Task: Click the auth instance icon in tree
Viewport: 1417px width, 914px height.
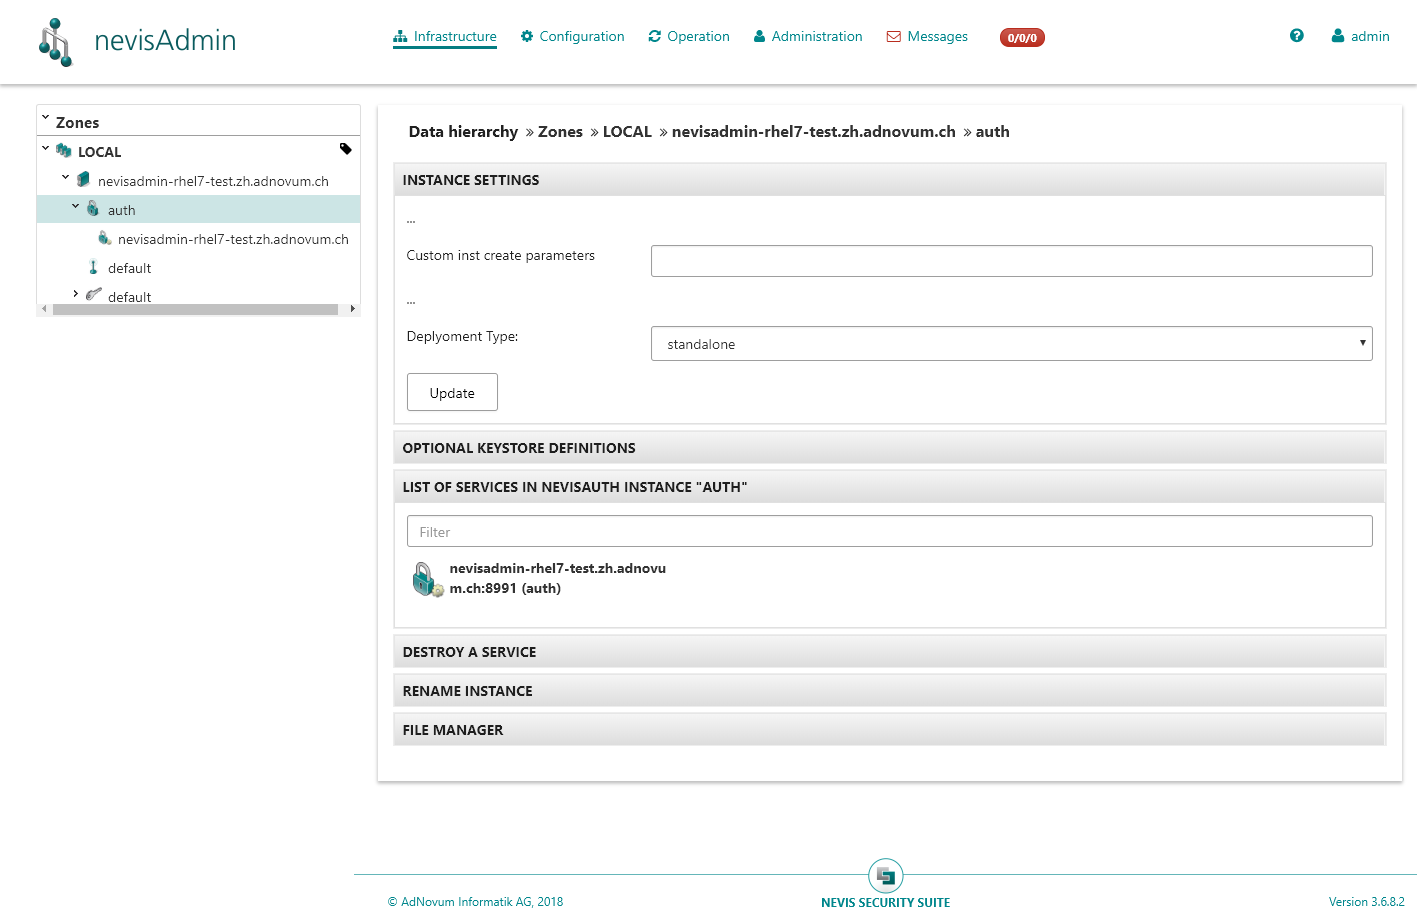Action: point(93,209)
